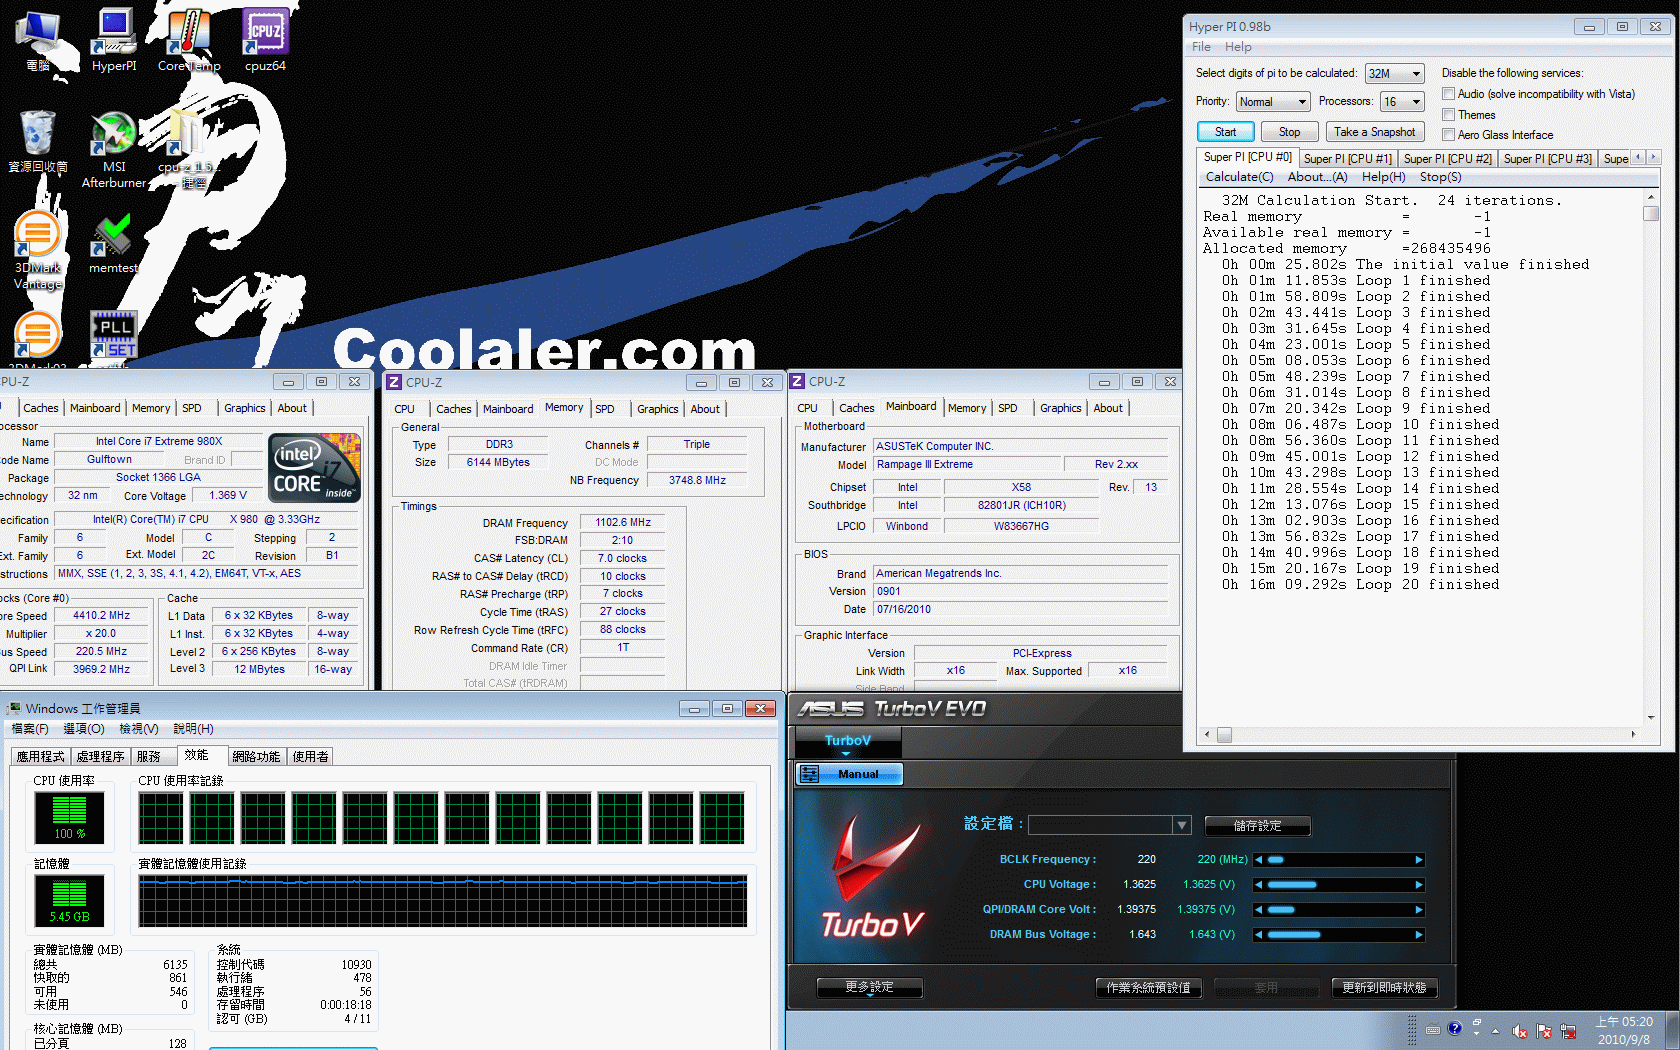Click the save profile button in TurboV
Screen dimensions: 1680x1050
click(1257, 826)
